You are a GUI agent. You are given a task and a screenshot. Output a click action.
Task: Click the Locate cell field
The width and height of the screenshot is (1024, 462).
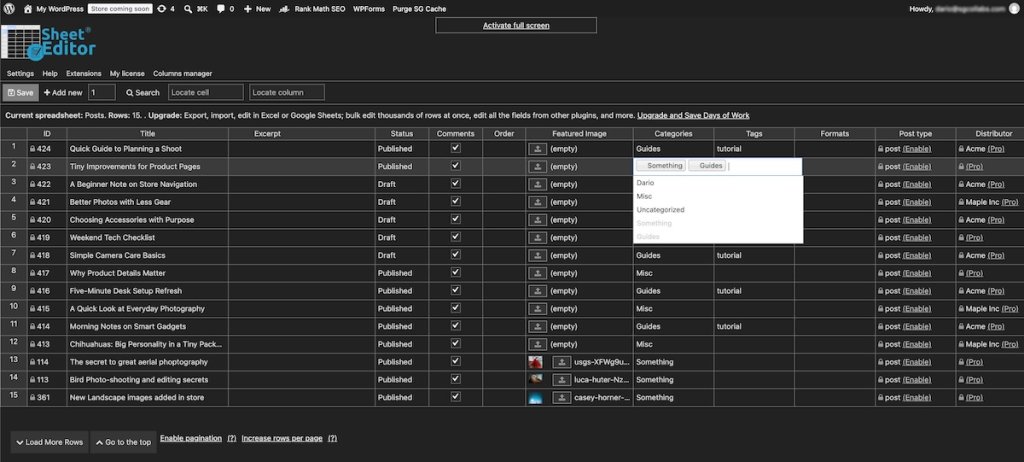206,93
